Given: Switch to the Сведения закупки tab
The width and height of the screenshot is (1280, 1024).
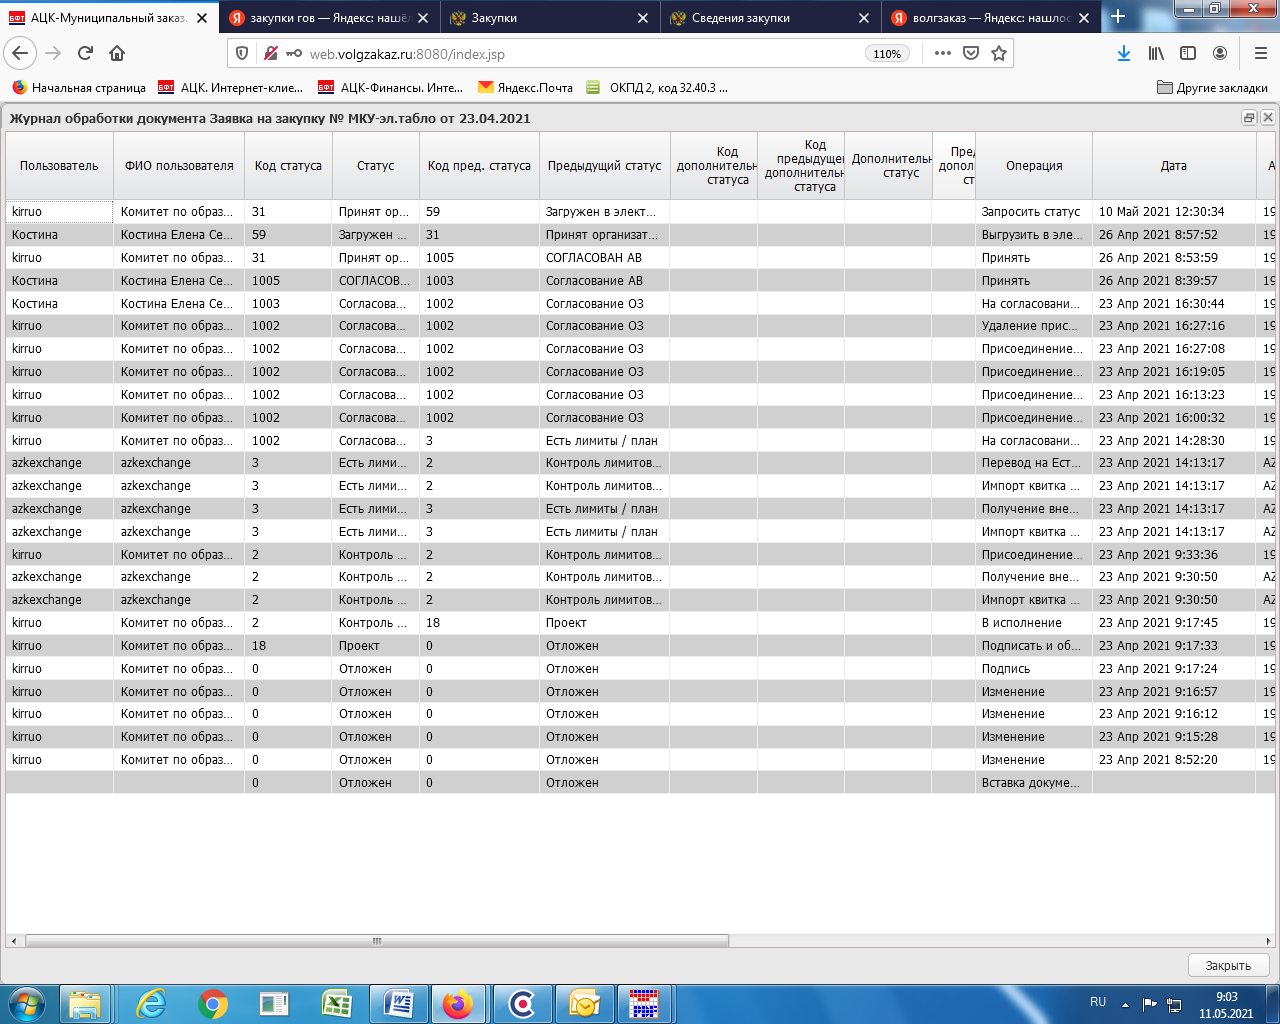Looking at the screenshot, I should pyautogui.click(x=740, y=18).
